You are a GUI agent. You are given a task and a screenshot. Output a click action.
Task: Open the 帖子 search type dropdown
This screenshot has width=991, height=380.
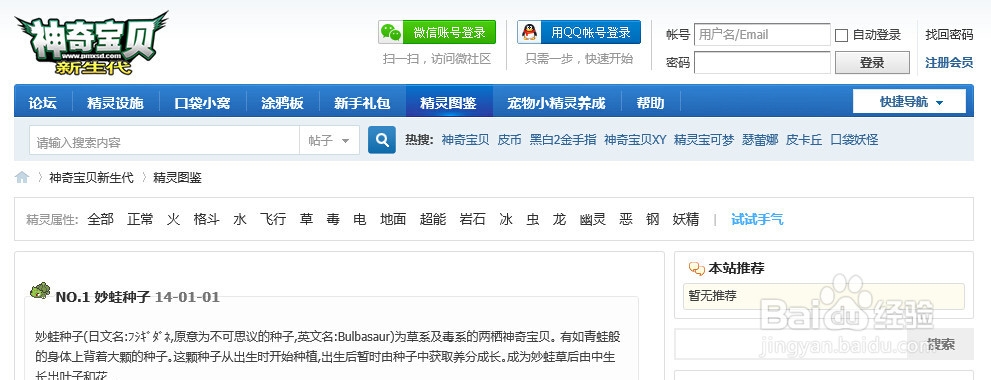pyautogui.click(x=329, y=140)
